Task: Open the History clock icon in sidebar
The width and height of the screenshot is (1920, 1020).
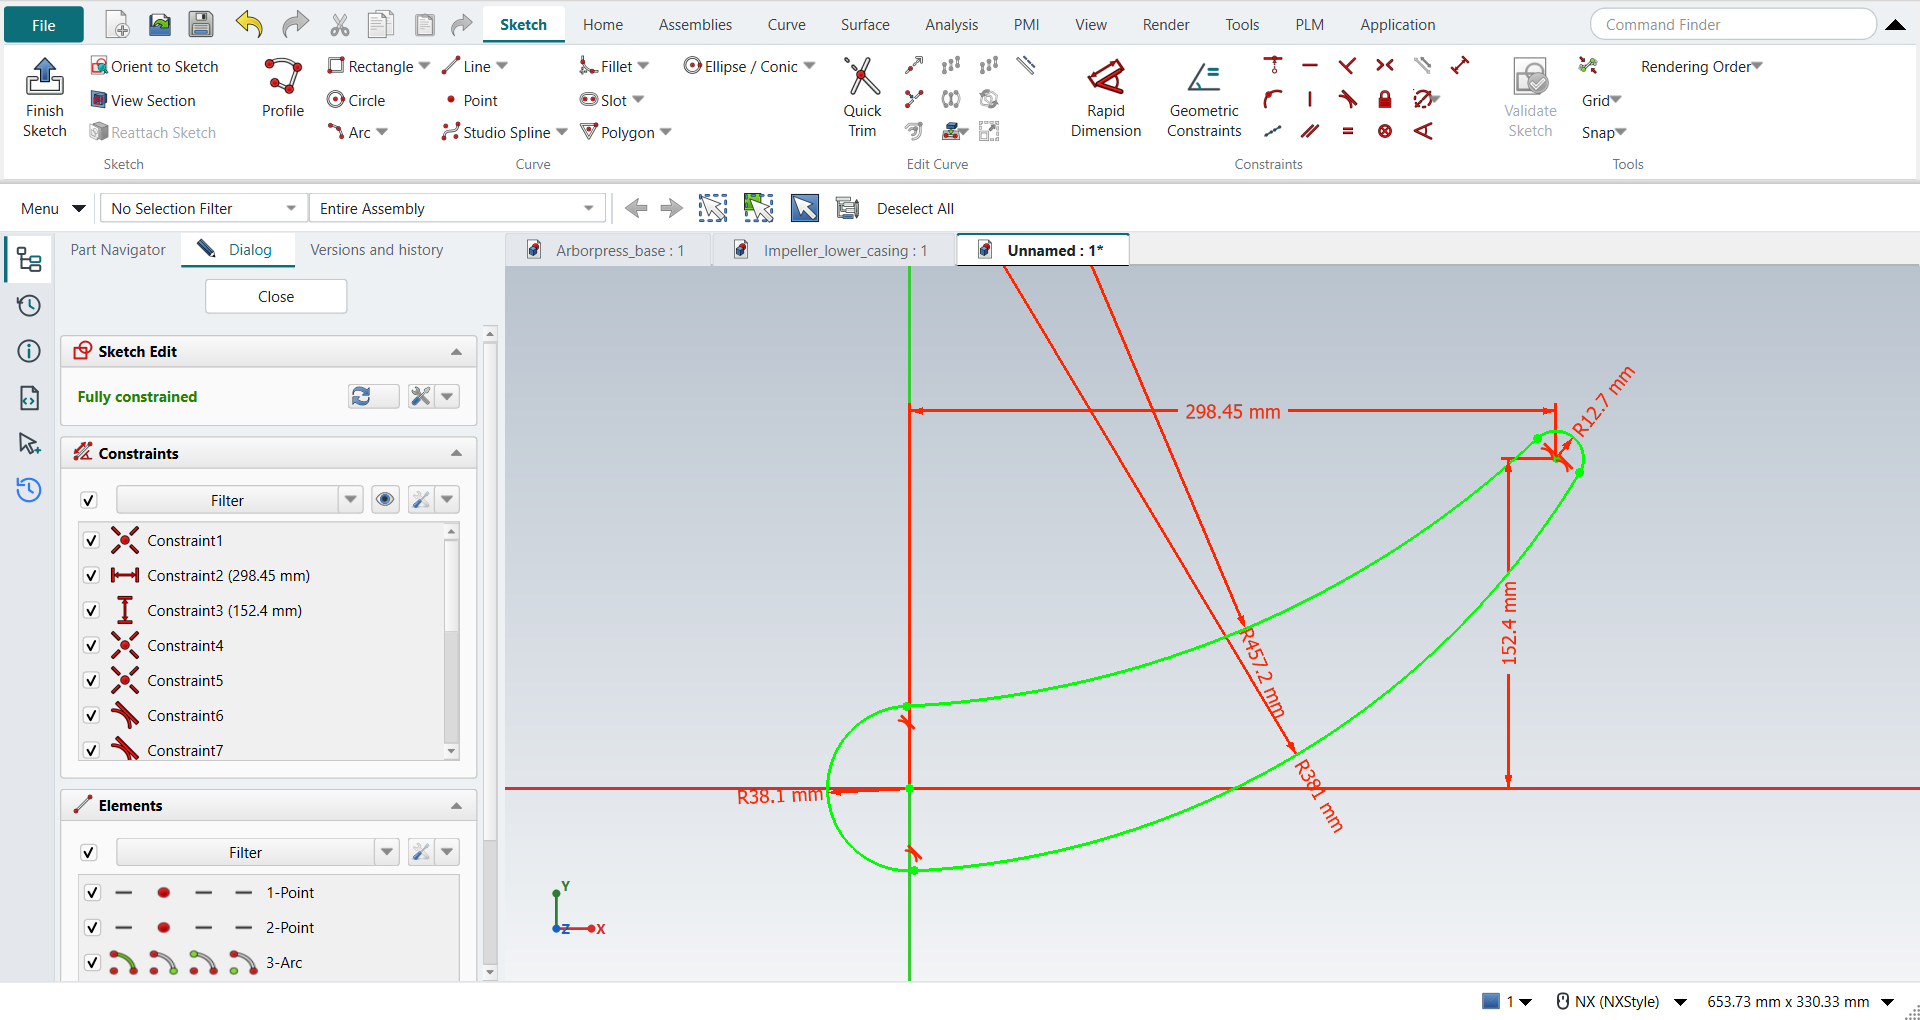Action: 29,305
